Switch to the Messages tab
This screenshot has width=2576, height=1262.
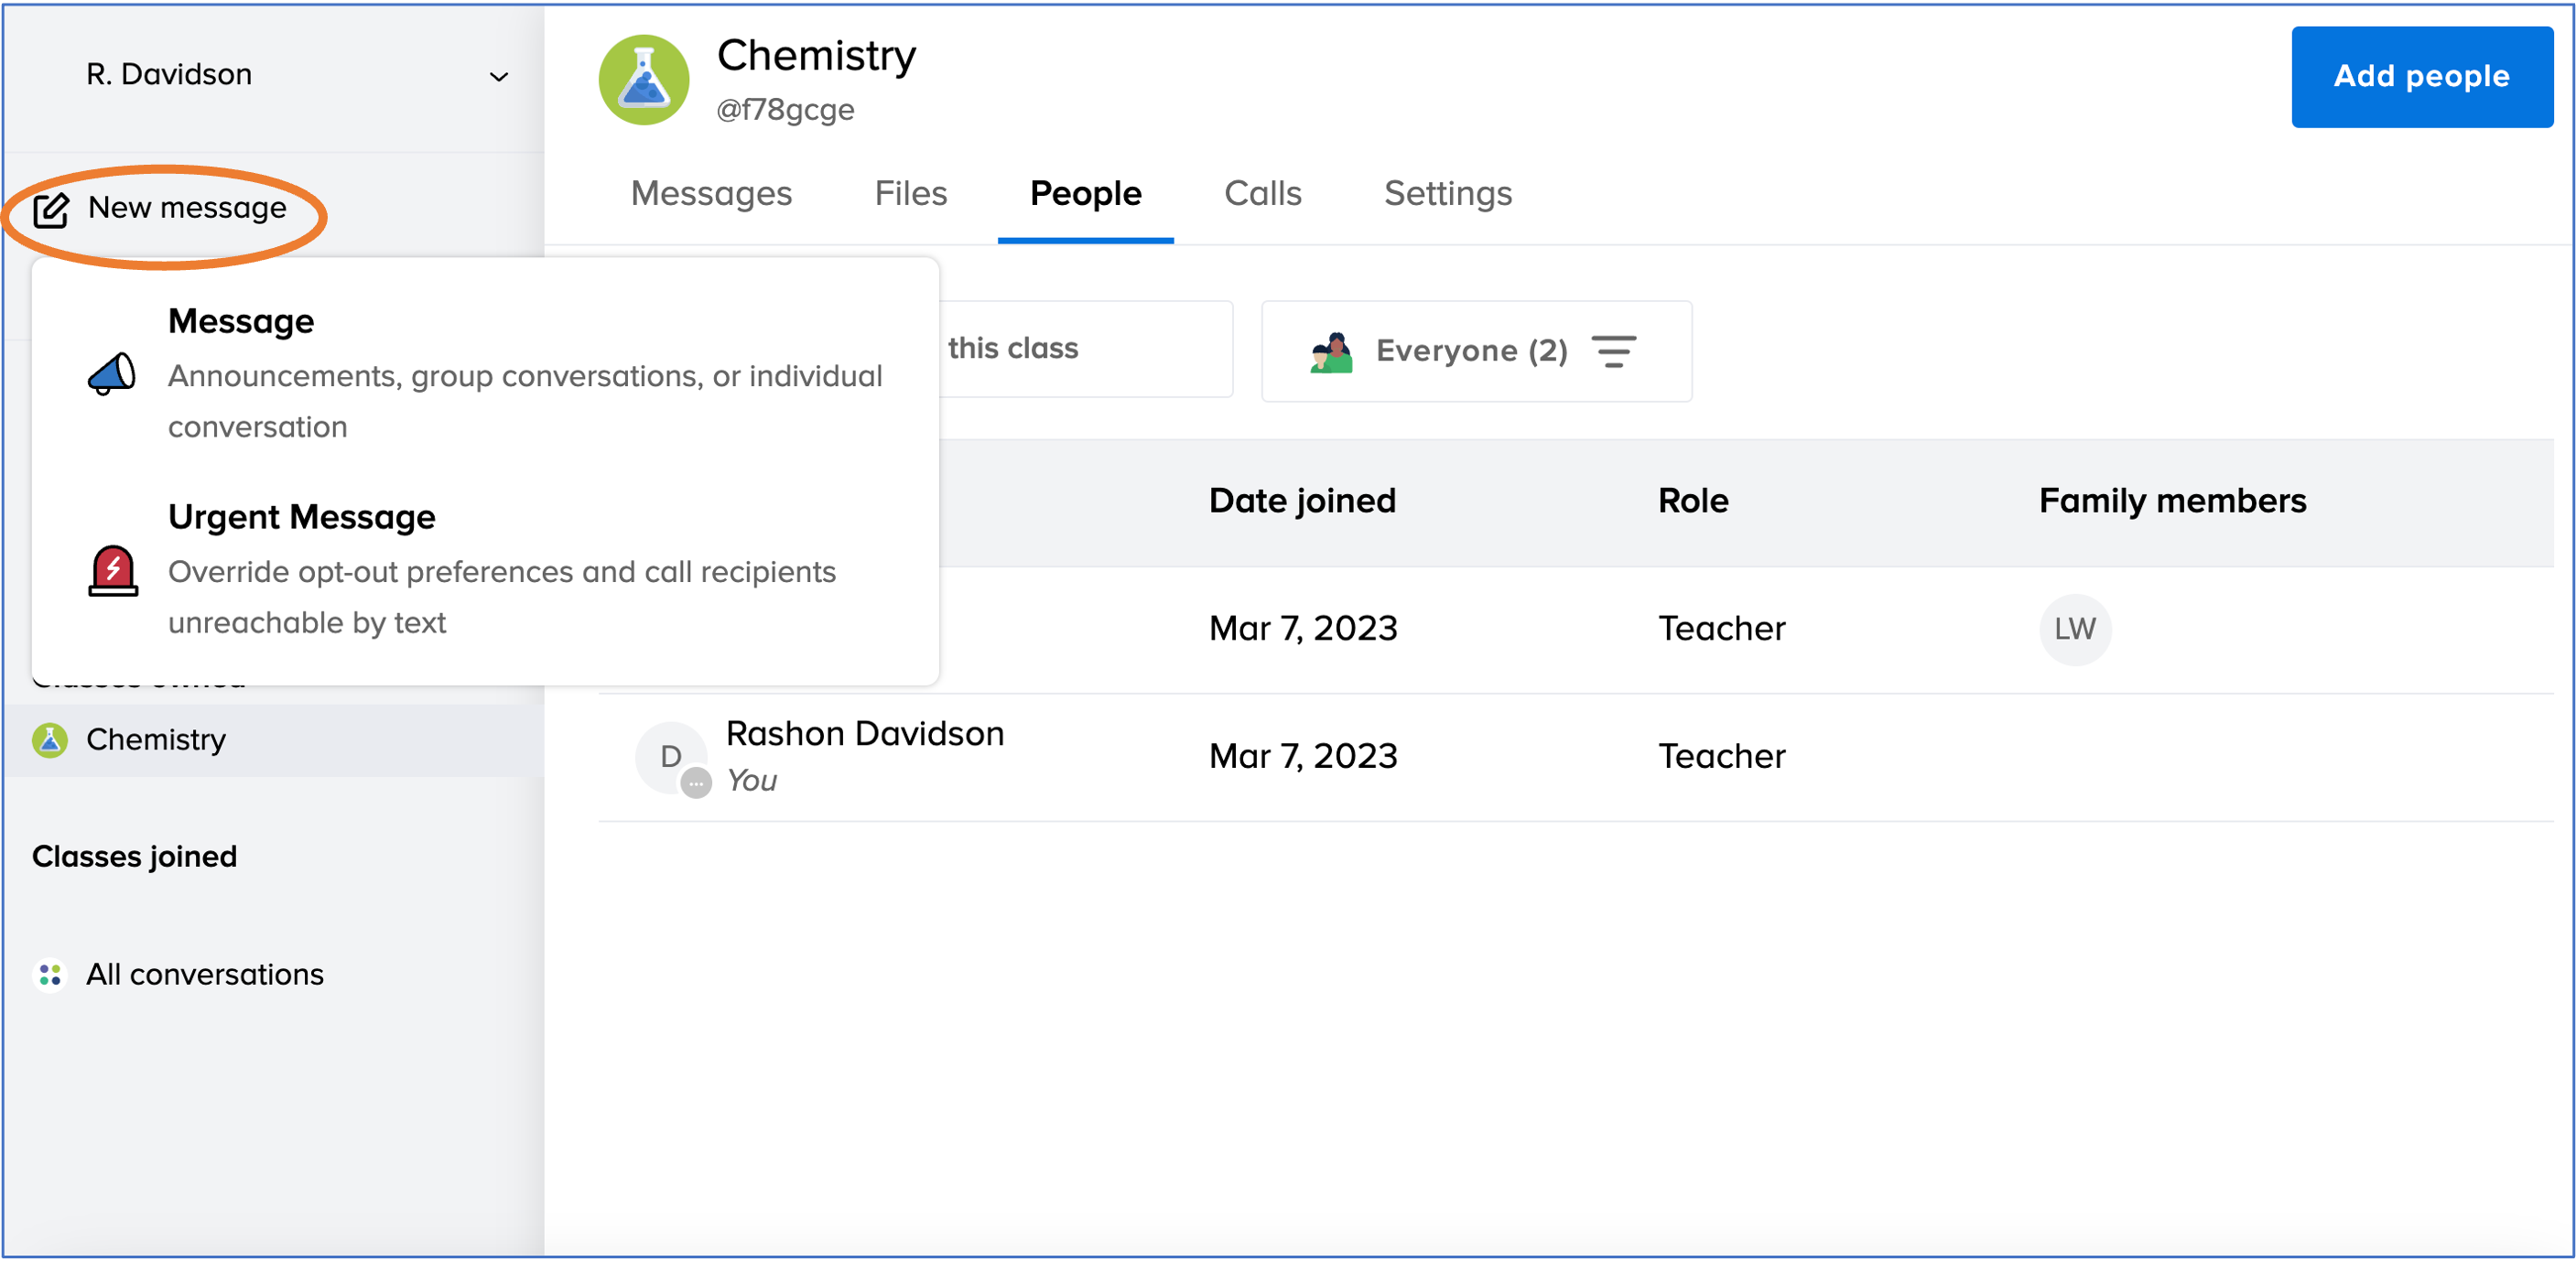pos(711,193)
